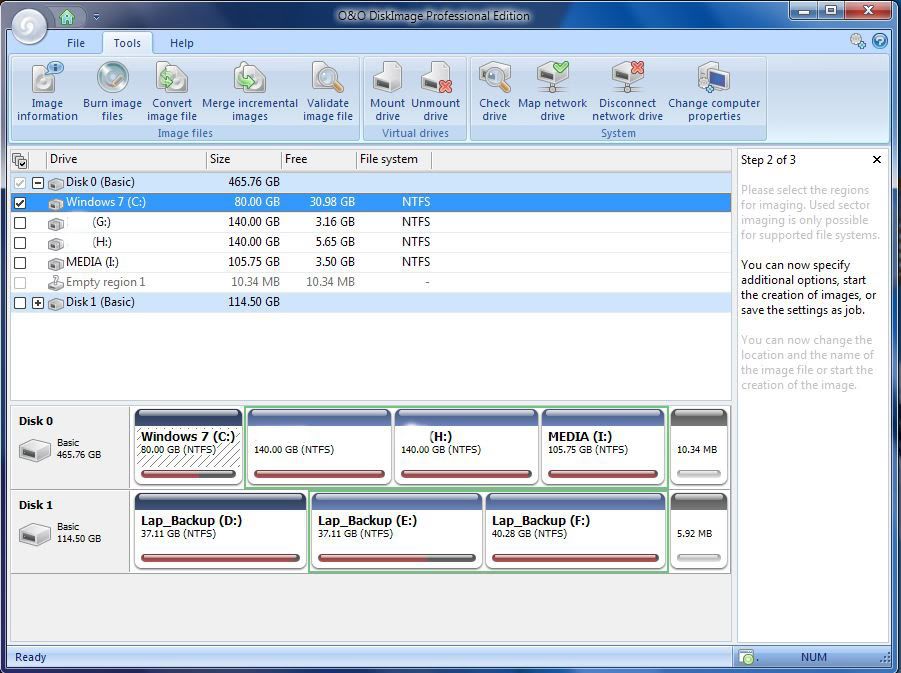Open Map network drive

552,92
